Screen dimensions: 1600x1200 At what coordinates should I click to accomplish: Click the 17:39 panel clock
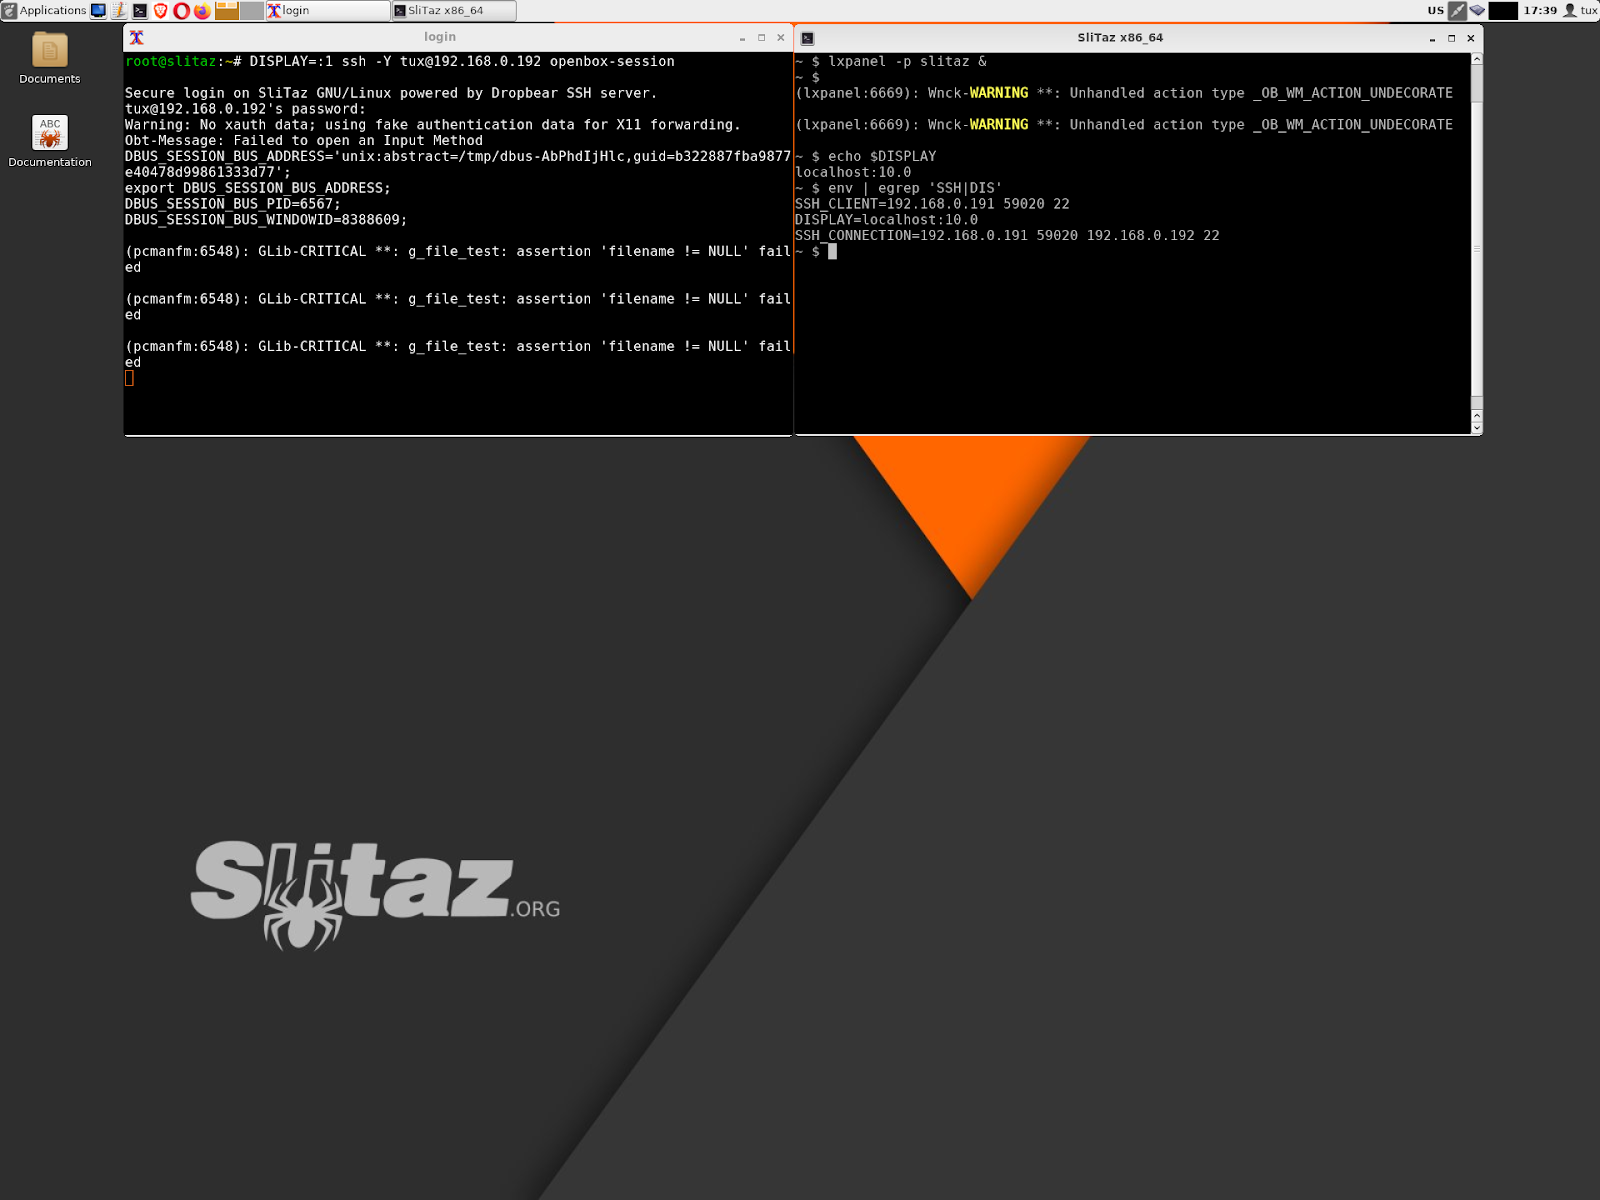[x=1540, y=11]
